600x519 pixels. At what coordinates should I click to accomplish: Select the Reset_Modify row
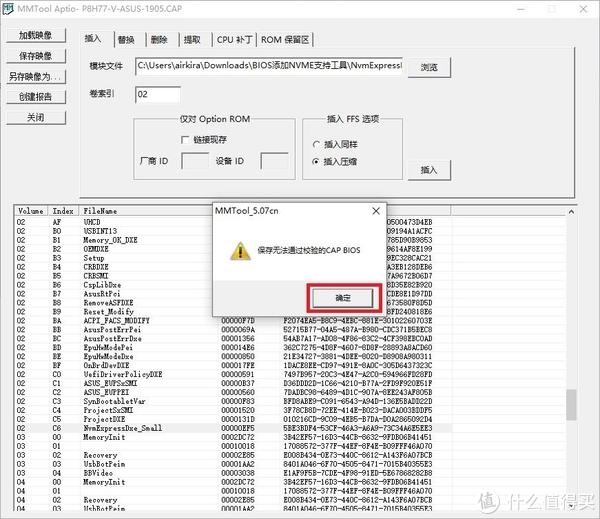(233, 312)
